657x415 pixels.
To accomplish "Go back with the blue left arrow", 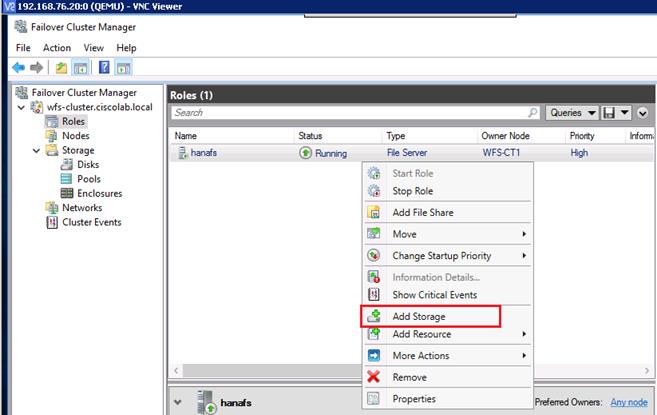I will pyautogui.click(x=18, y=67).
